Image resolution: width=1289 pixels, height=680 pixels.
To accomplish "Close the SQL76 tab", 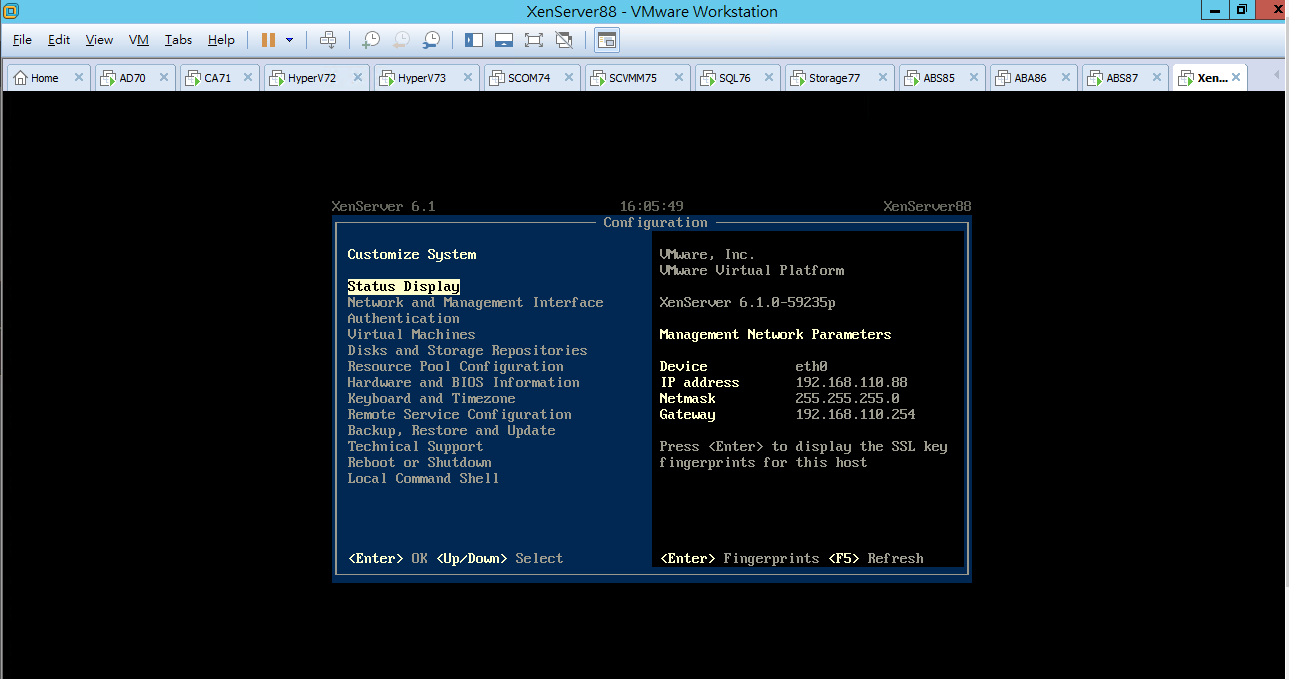I will coord(769,78).
